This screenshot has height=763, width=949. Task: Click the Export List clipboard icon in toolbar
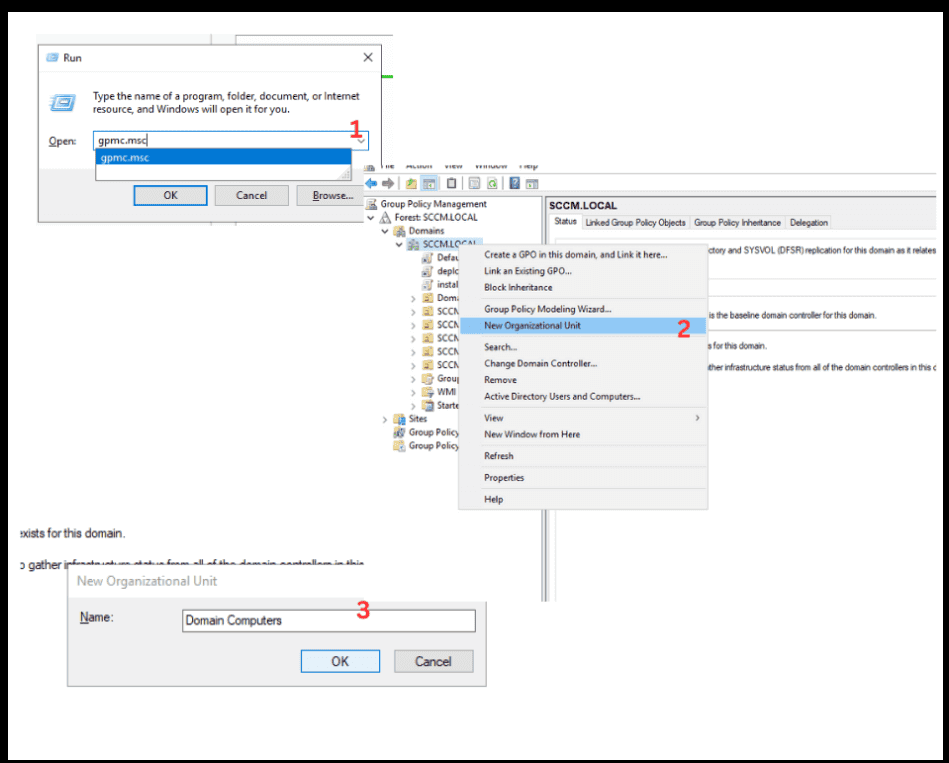coord(452,183)
